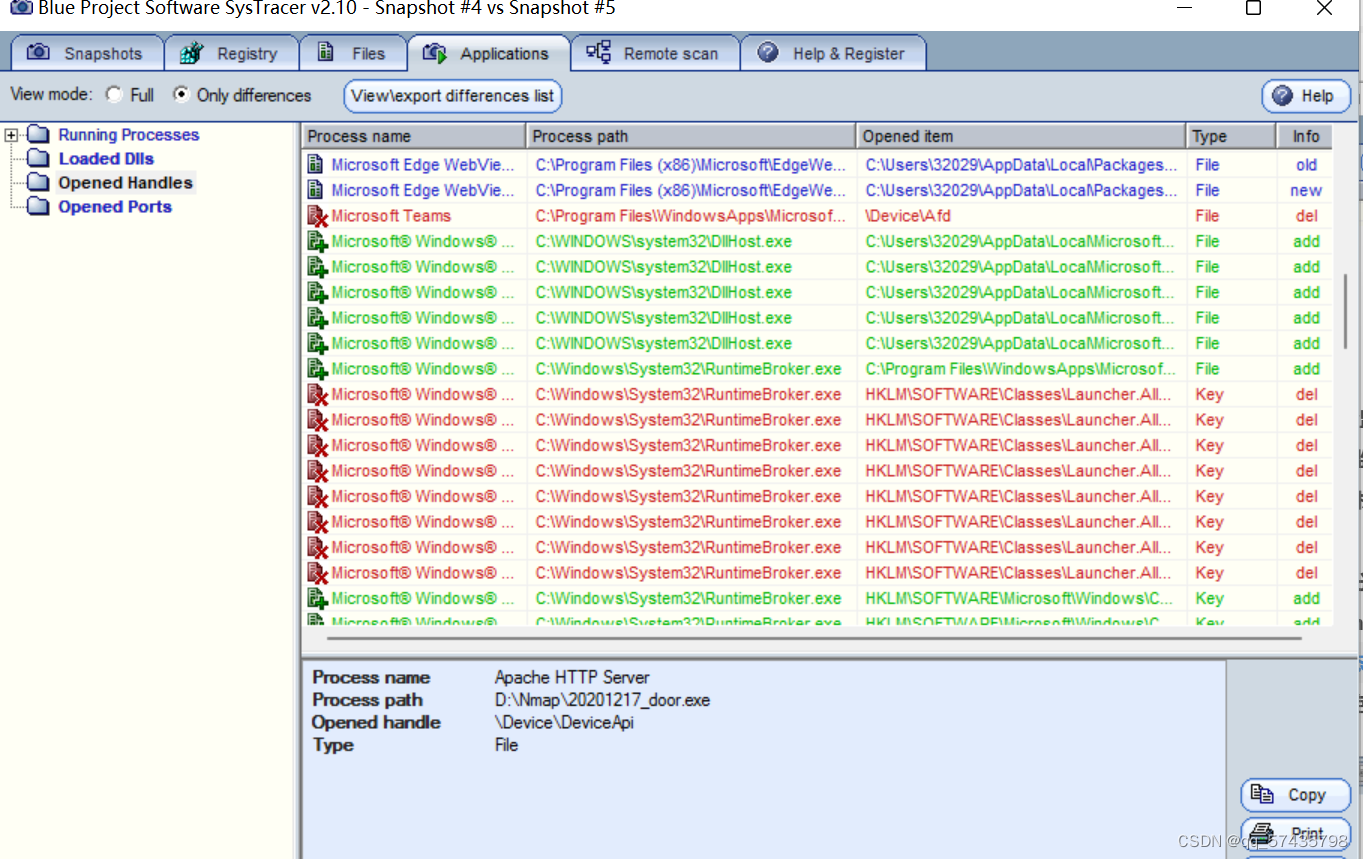The height and width of the screenshot is (859, 1363).
Task: Click the D:\Nmap\20201217_door.exe path value
Action: (602, 700)
